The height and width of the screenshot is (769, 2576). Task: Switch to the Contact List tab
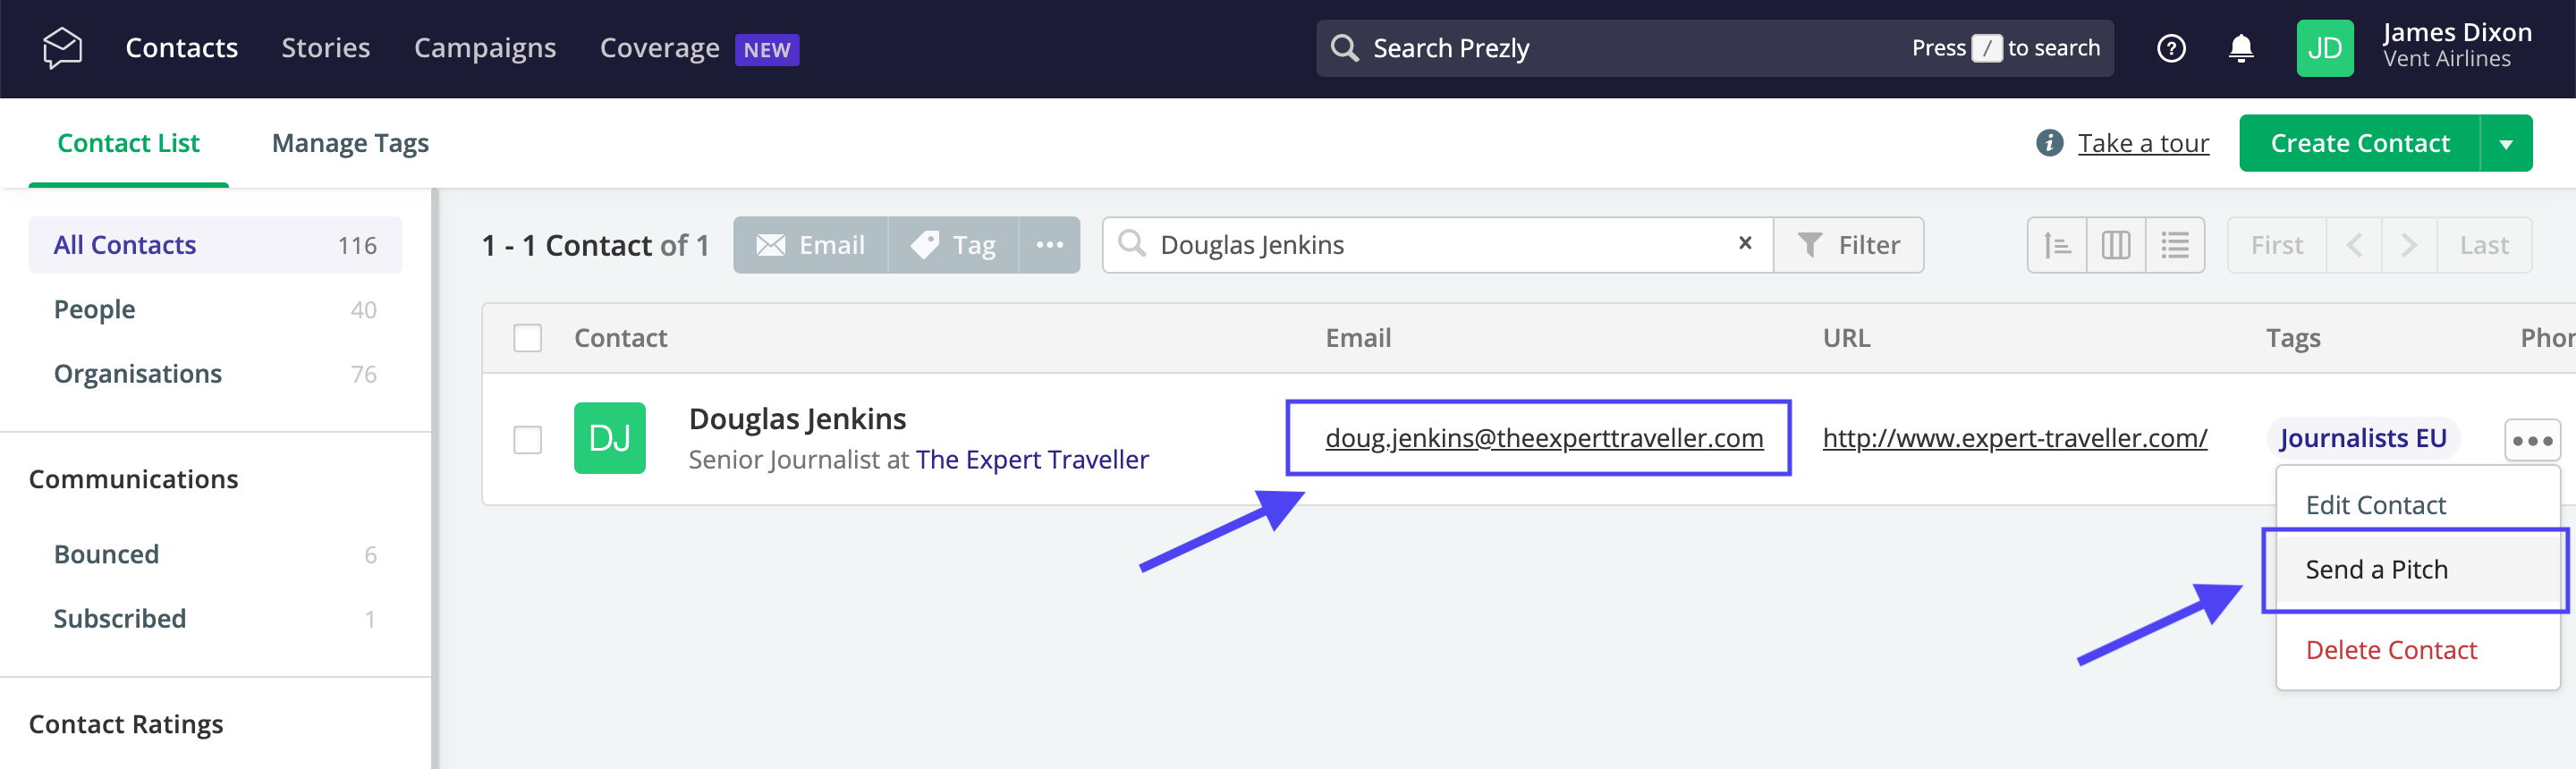pyautogui.click(x=128, y=143)
